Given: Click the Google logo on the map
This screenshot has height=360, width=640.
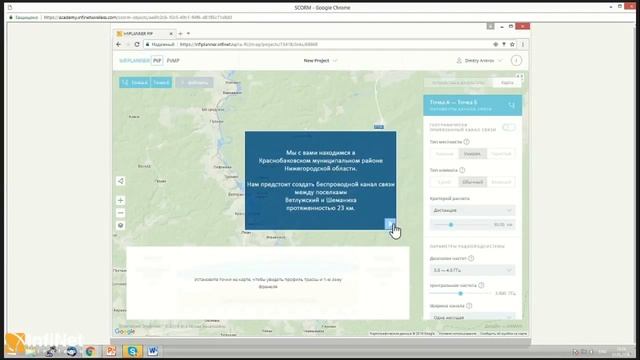Looking at the screenshot, I should click(125, 331).
